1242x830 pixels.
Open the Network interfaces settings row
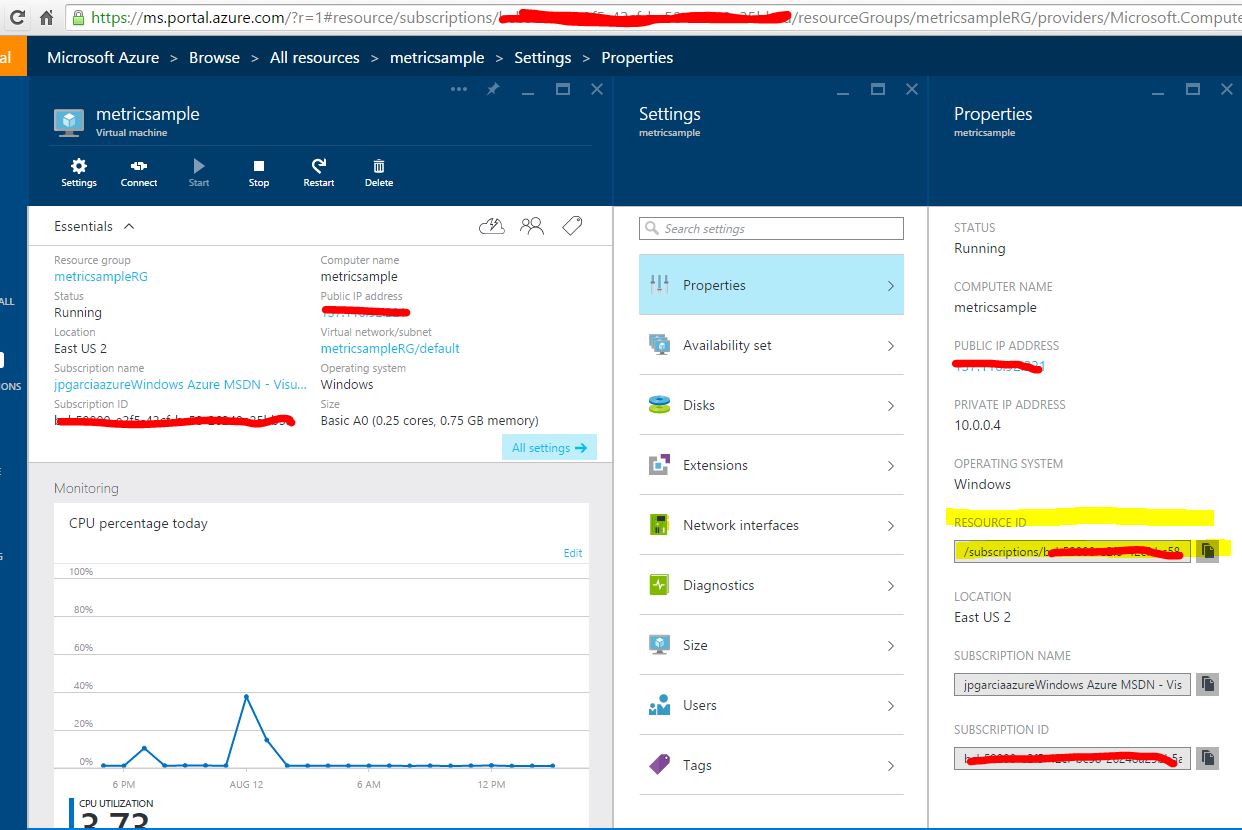pos(771,525)
